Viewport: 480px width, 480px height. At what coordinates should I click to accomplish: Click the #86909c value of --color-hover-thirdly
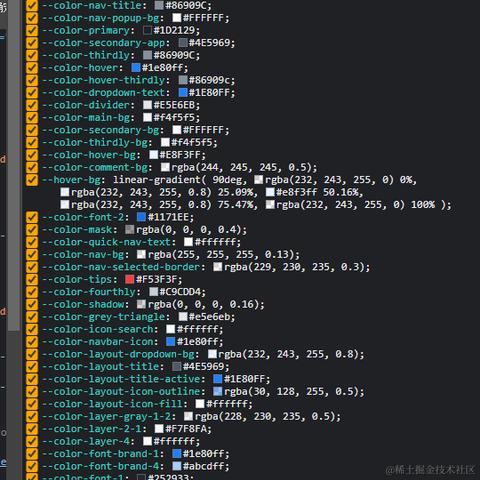[x=209, y=80]
